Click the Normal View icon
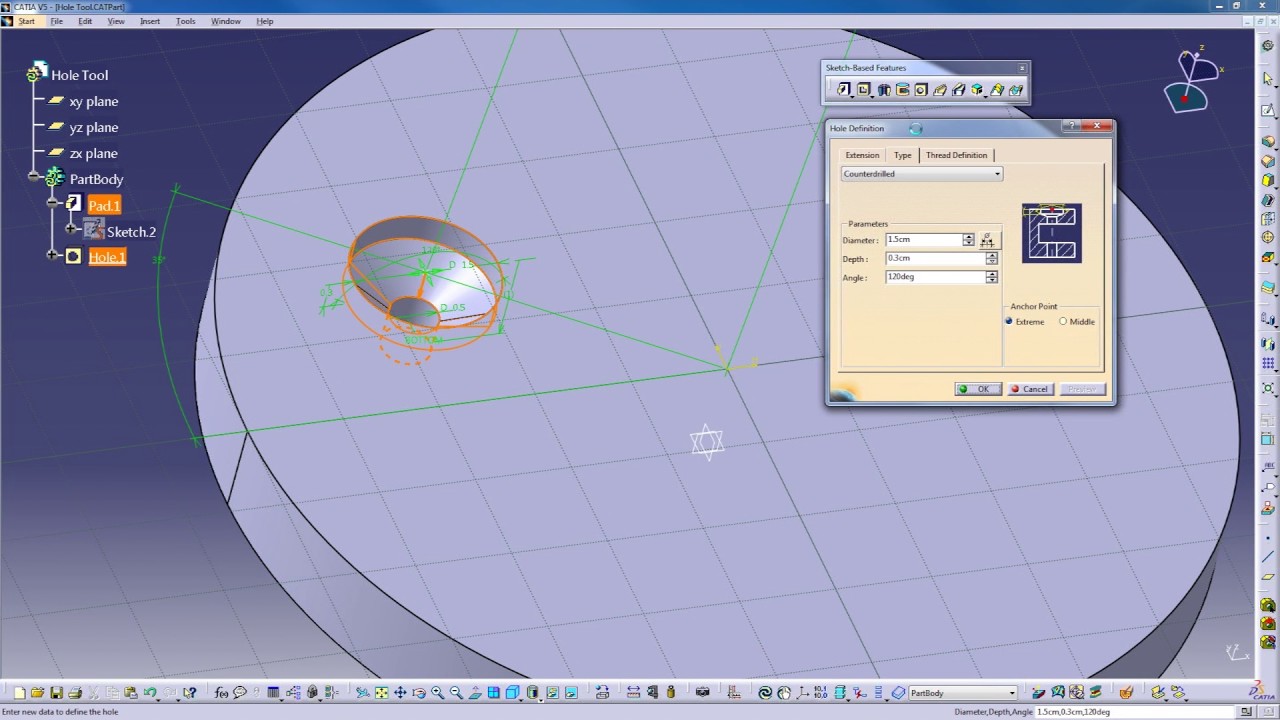The width and height of the screenshot is (1280, 720). tap(475, 692)
